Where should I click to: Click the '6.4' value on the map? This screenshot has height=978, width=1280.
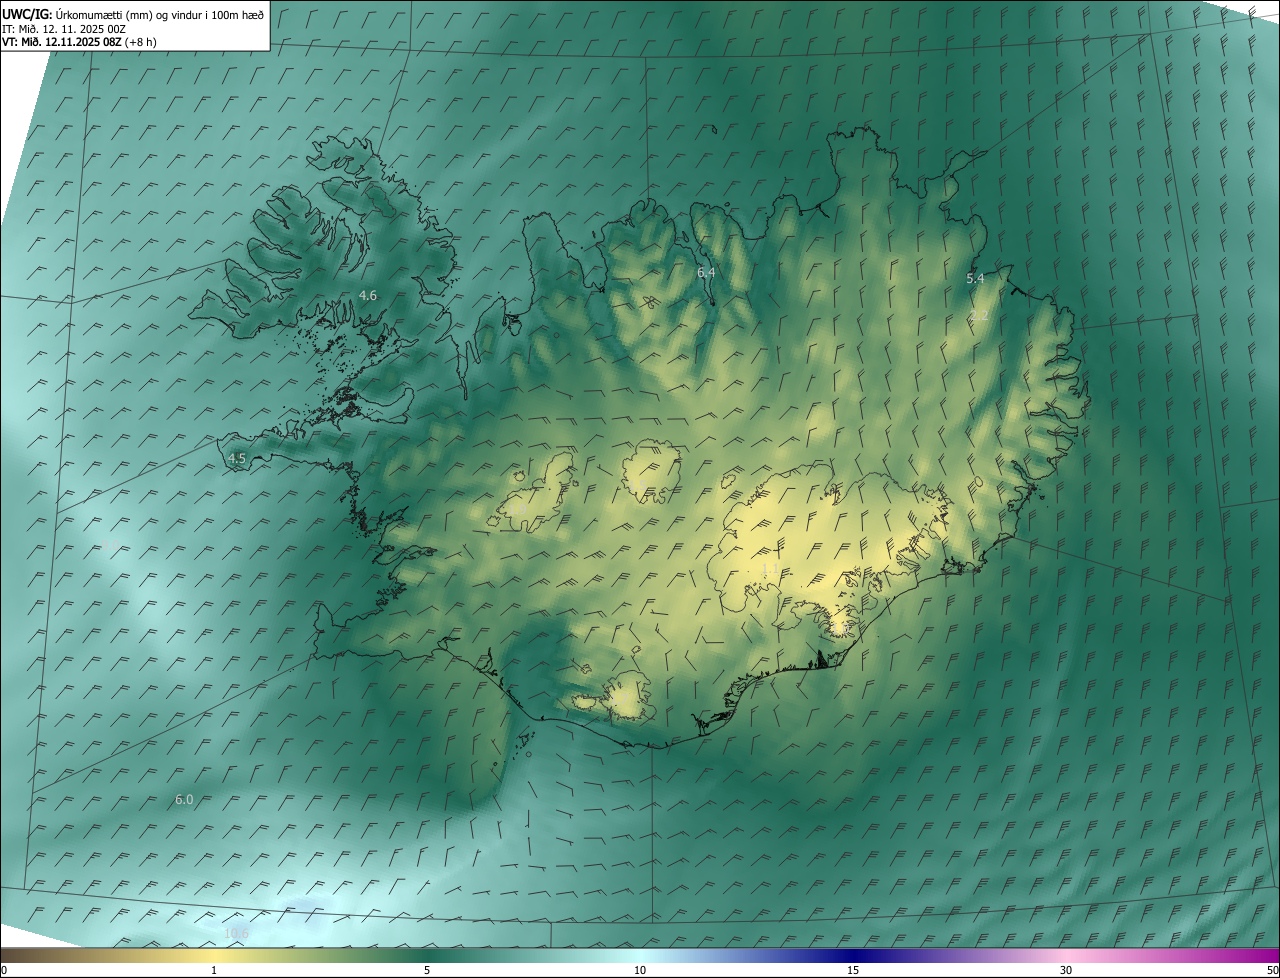point(706,272)
